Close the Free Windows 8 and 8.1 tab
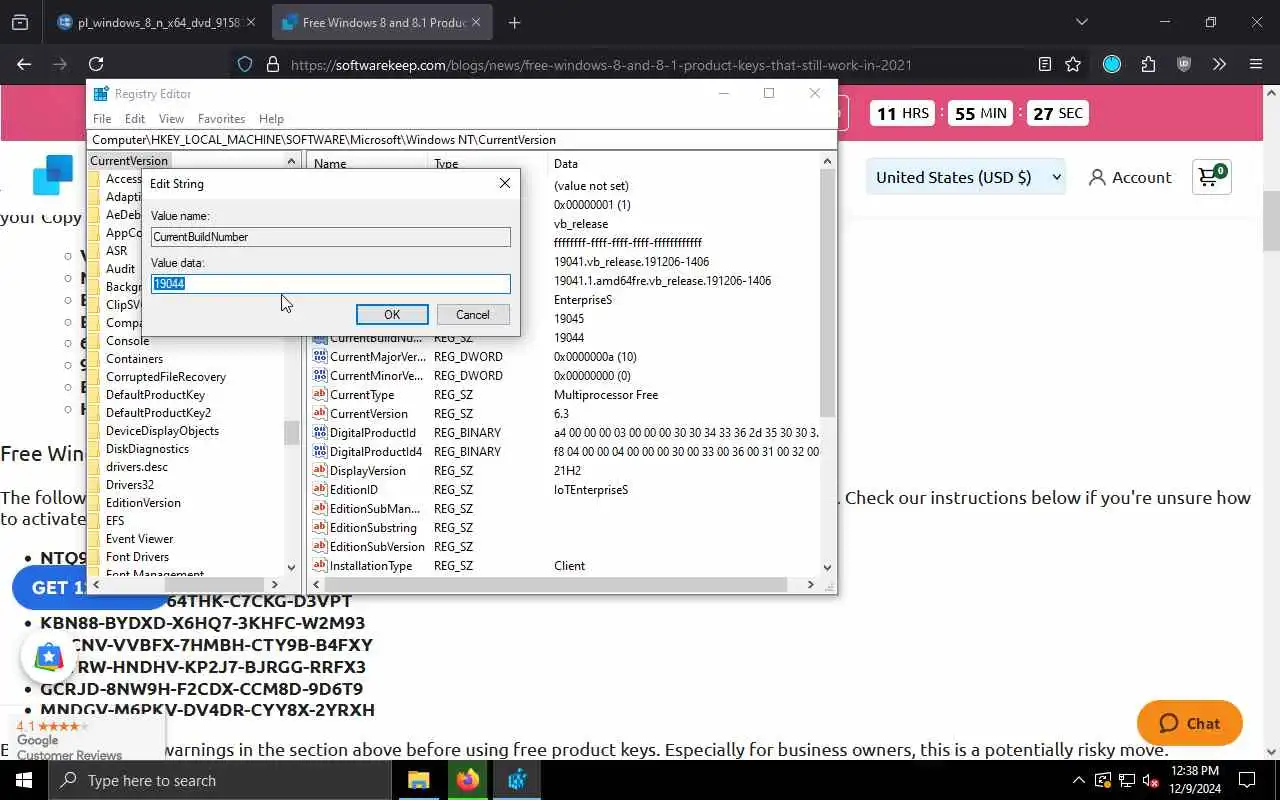Screen dimensions: 1280x800 click(x=476, y=22)
